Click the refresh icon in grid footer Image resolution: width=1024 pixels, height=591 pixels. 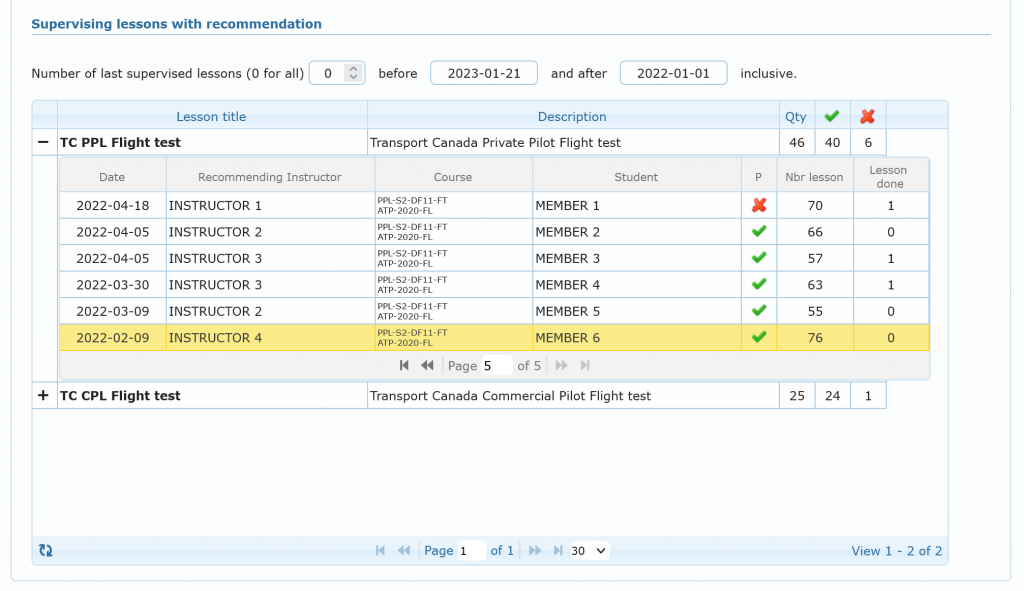[x=45, y=551]
